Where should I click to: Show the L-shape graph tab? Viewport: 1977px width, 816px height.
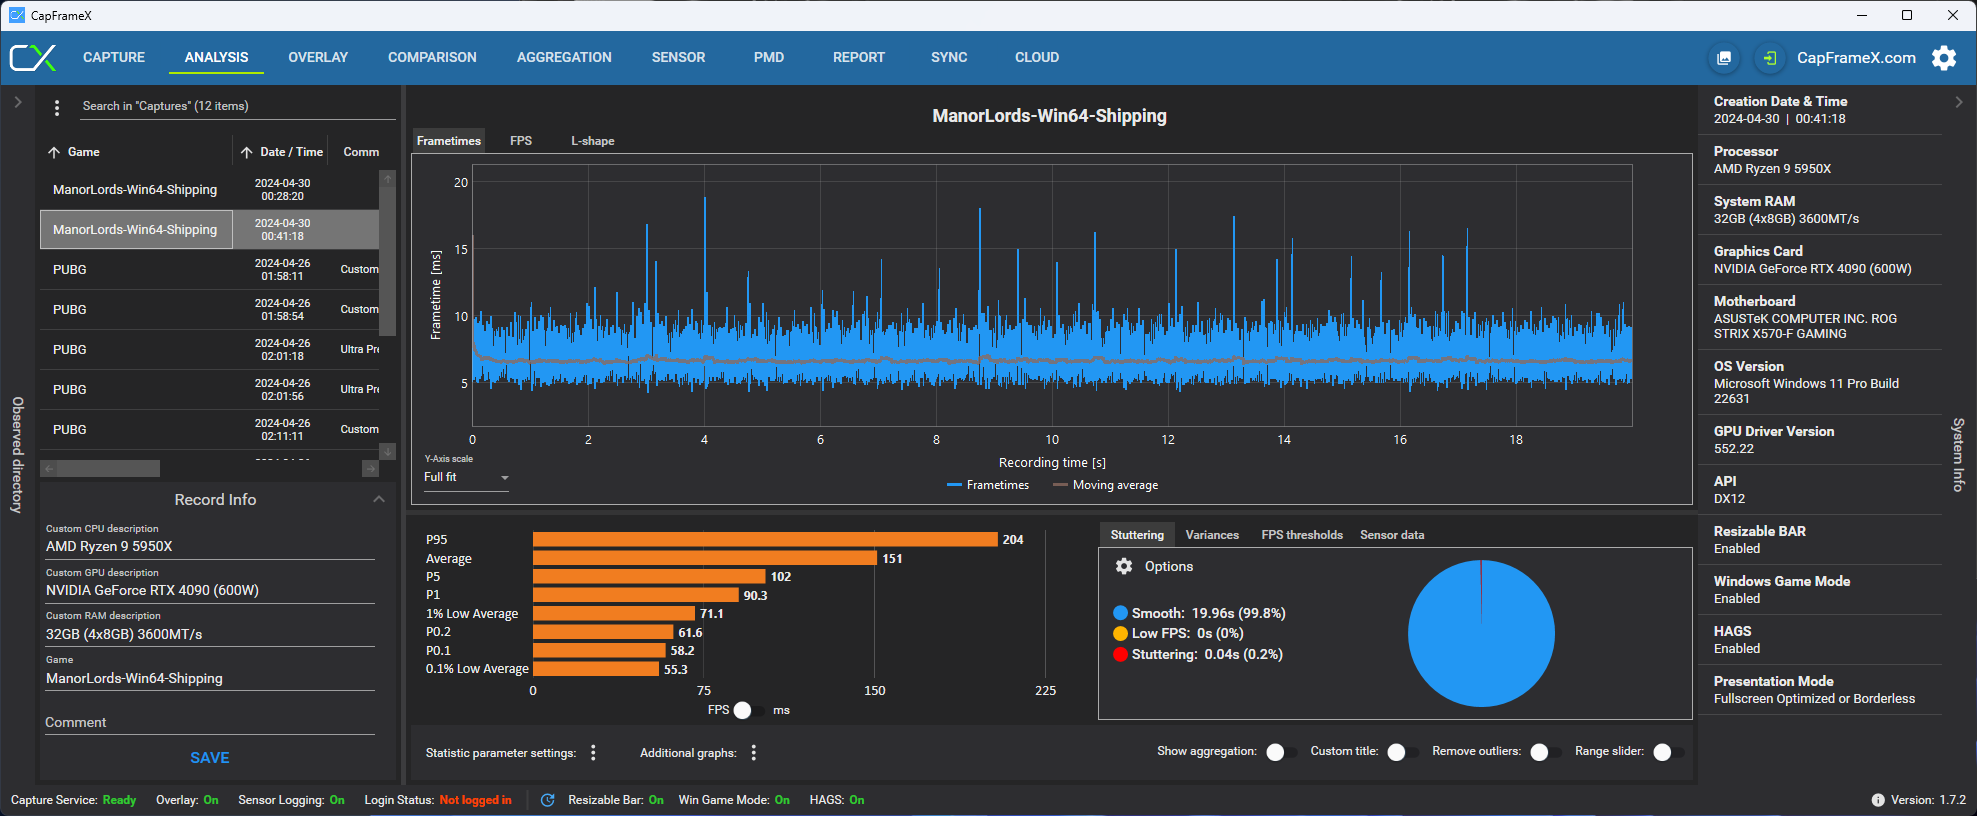click(593, 141)
